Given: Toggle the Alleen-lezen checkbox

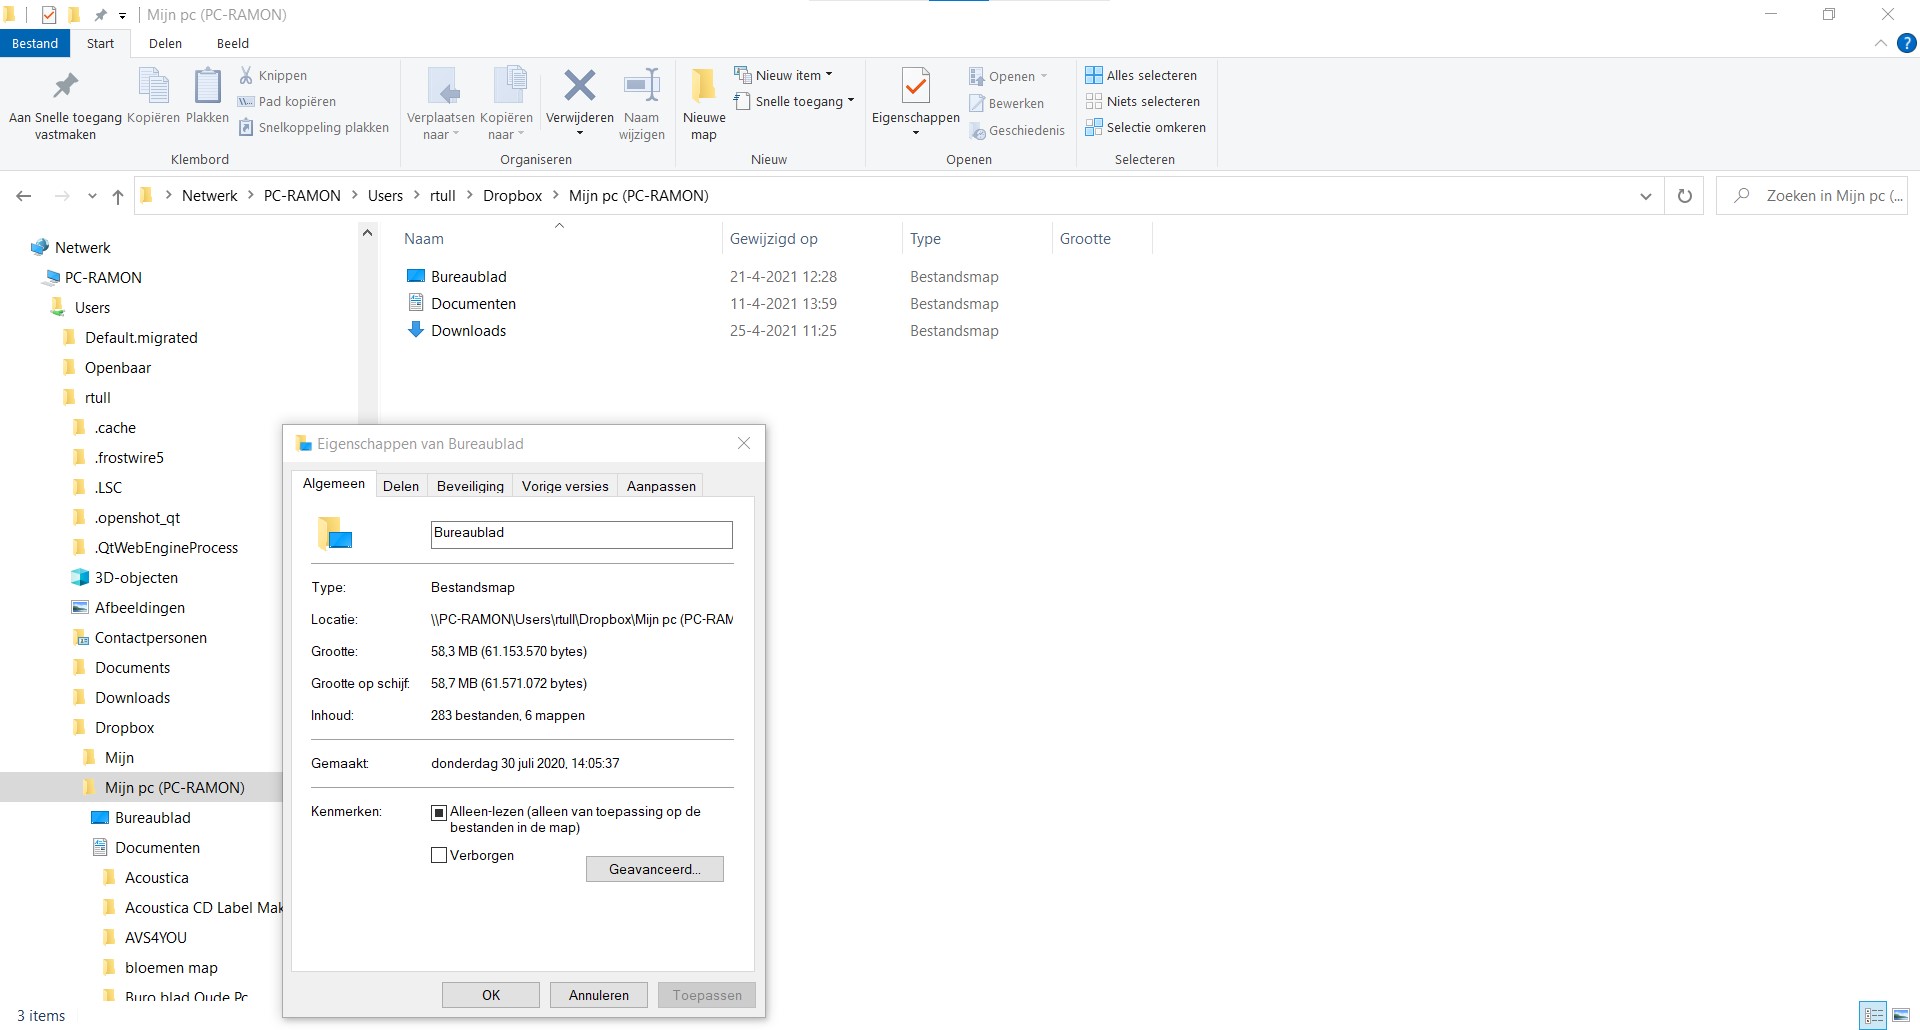Looking at the screenshot, I should [x=439, y=813].
